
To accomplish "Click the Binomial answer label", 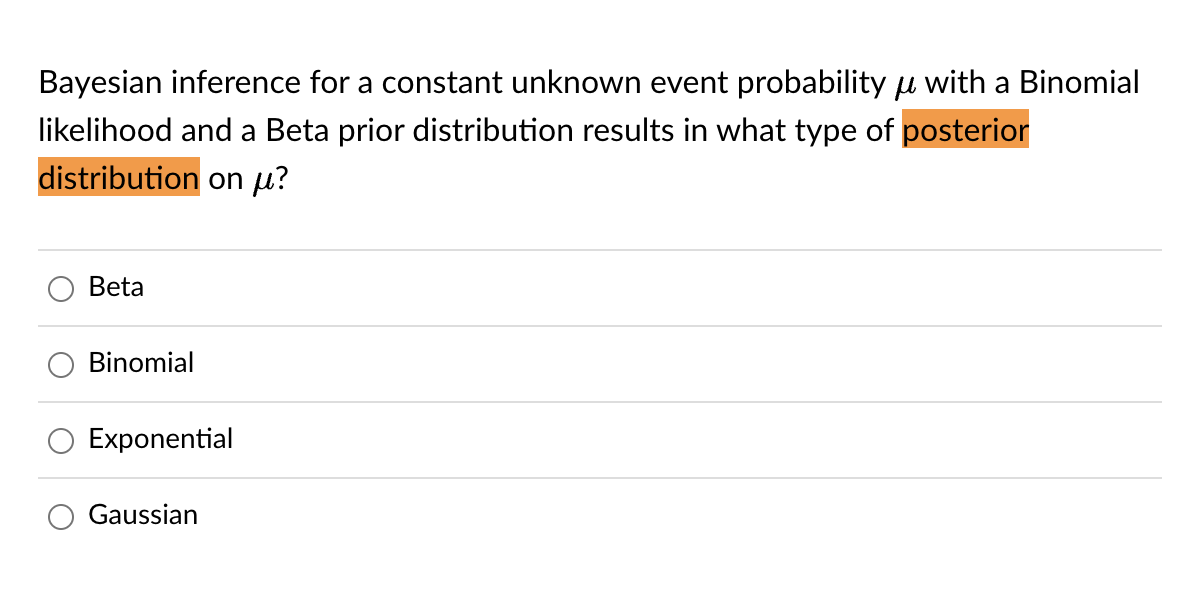I will point(141,363).
